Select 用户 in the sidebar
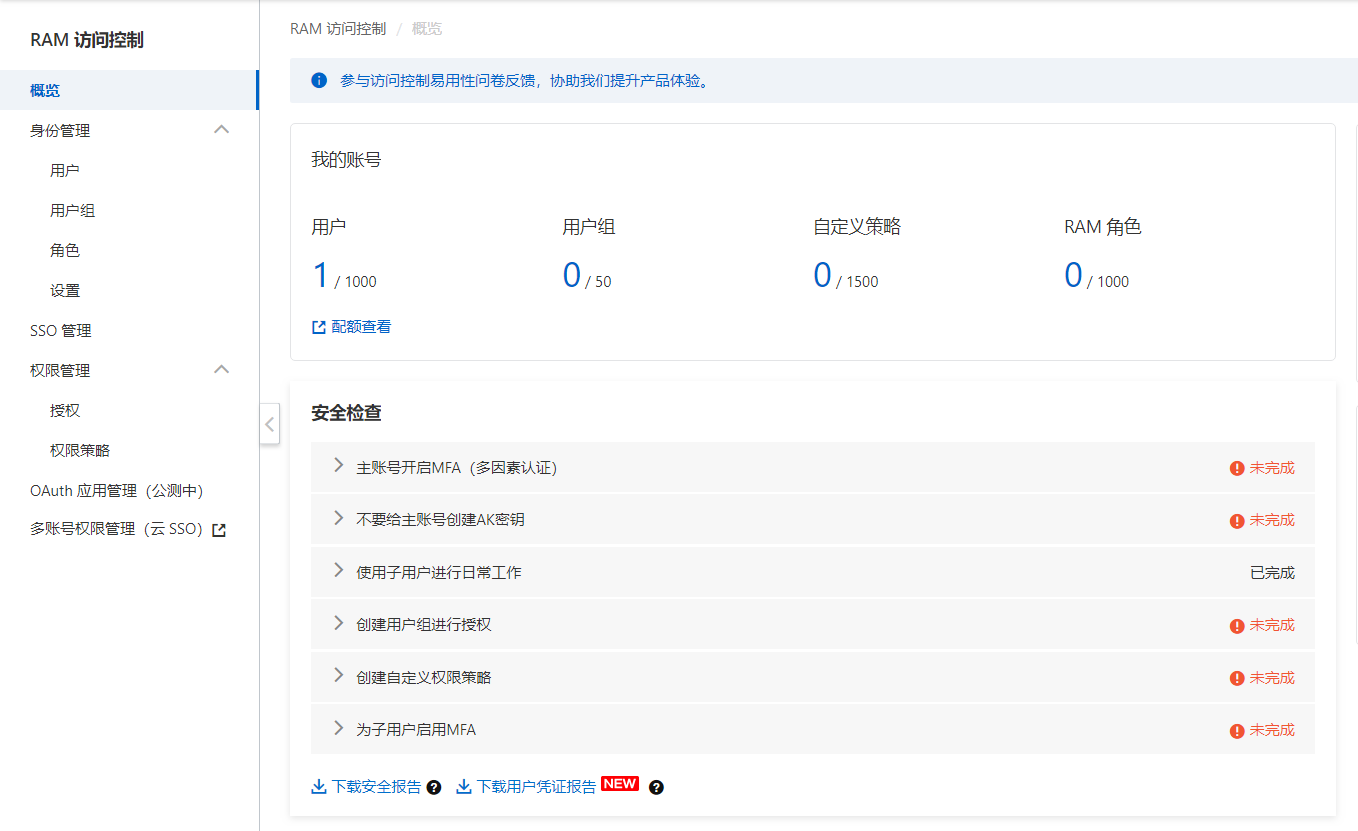The width and height of the screenshot is (1358, 831). (64, 169)
